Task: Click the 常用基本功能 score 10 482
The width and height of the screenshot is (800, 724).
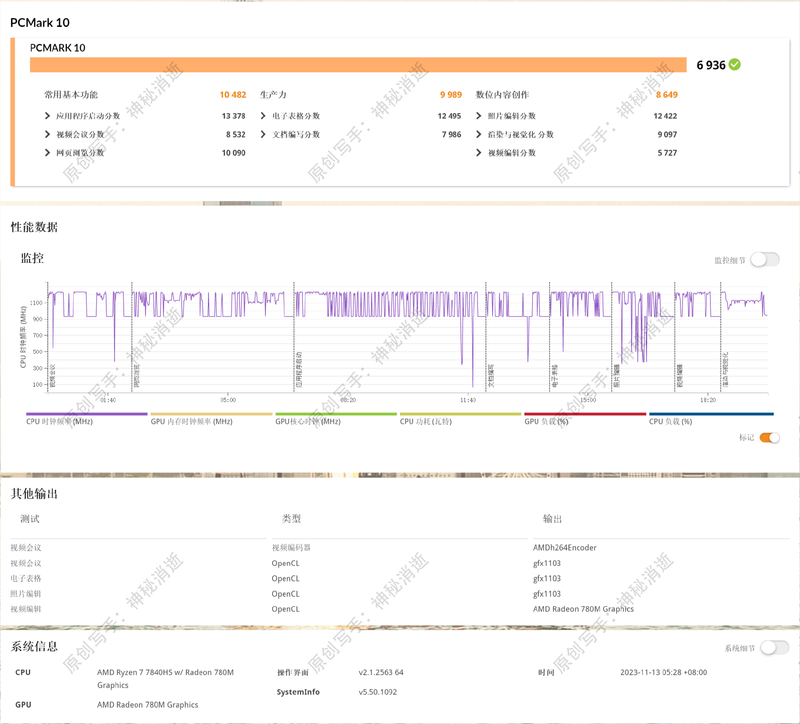Action: pyautogui.click(x=233, y=94)
